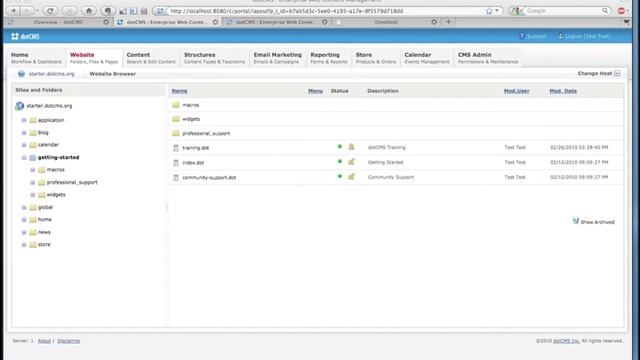Go back with browser back arrow
This screenshot has height=360, width=640.
13,11
